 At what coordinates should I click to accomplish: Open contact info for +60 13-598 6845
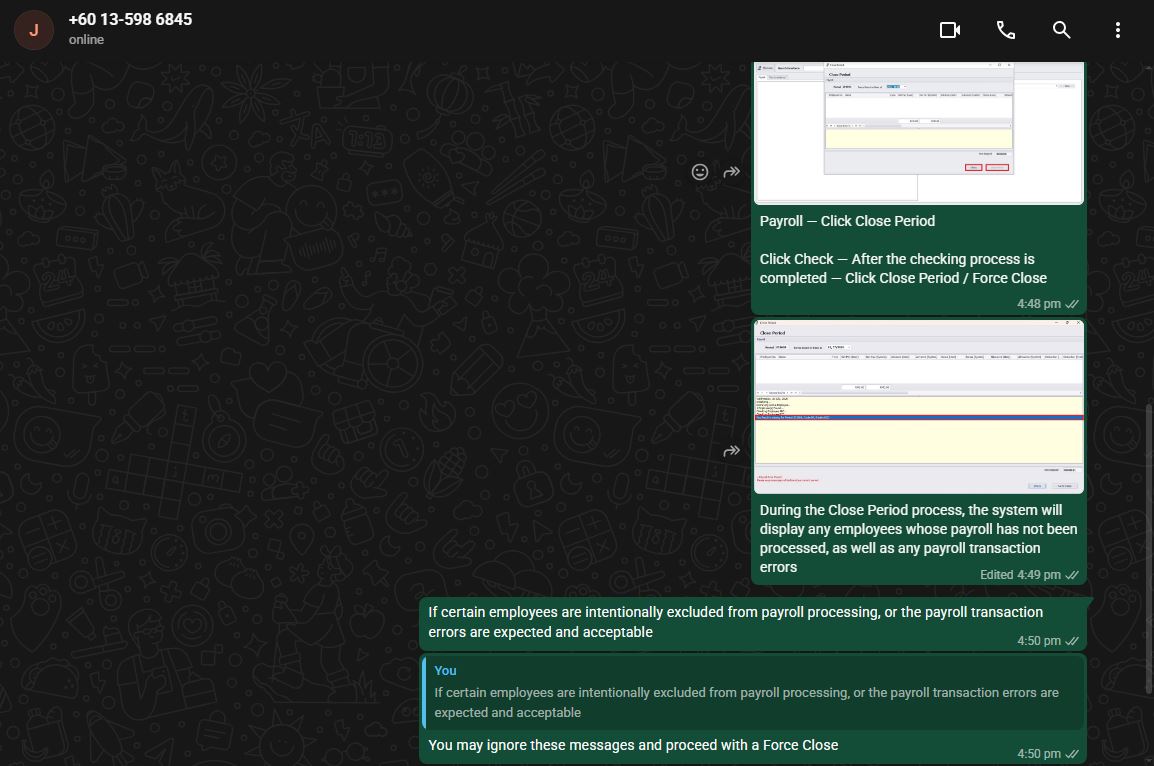tap(130, 20)
